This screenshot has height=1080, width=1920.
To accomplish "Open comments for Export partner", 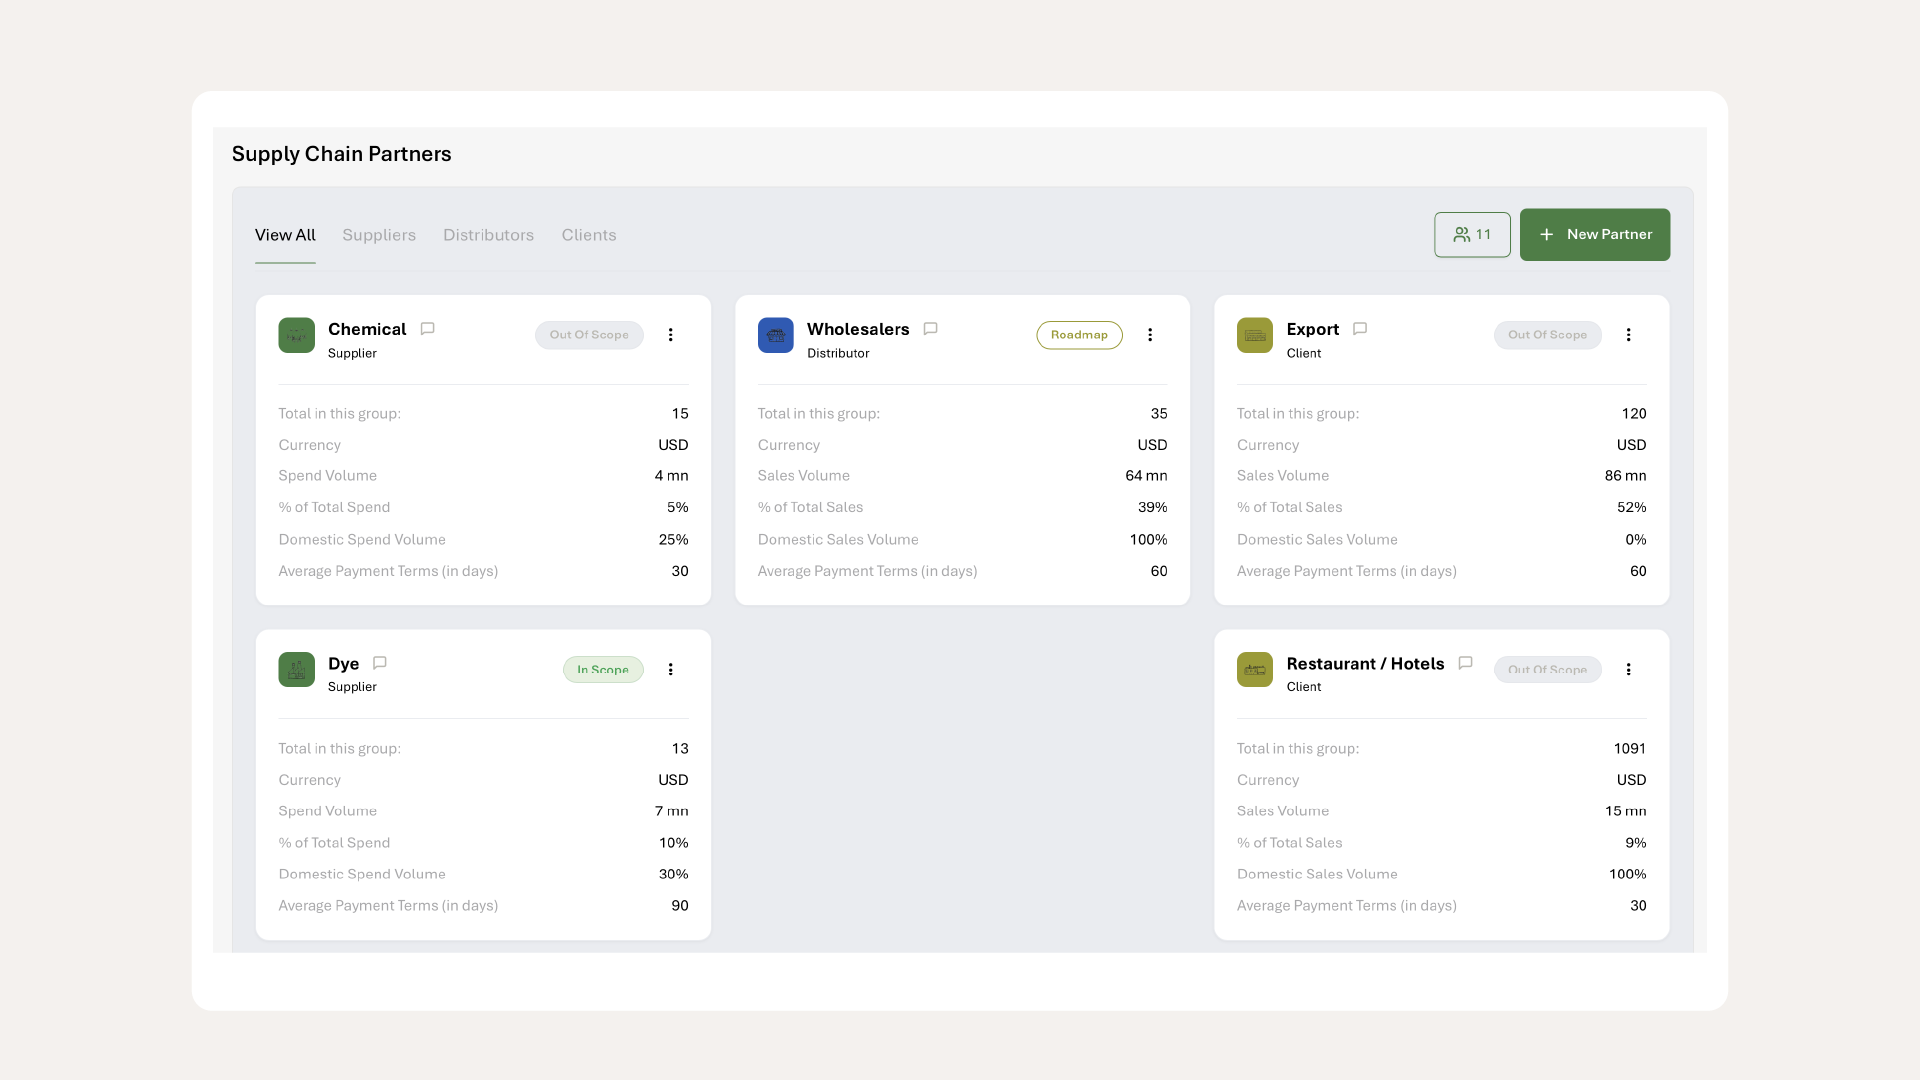I will click(1359, 329).
